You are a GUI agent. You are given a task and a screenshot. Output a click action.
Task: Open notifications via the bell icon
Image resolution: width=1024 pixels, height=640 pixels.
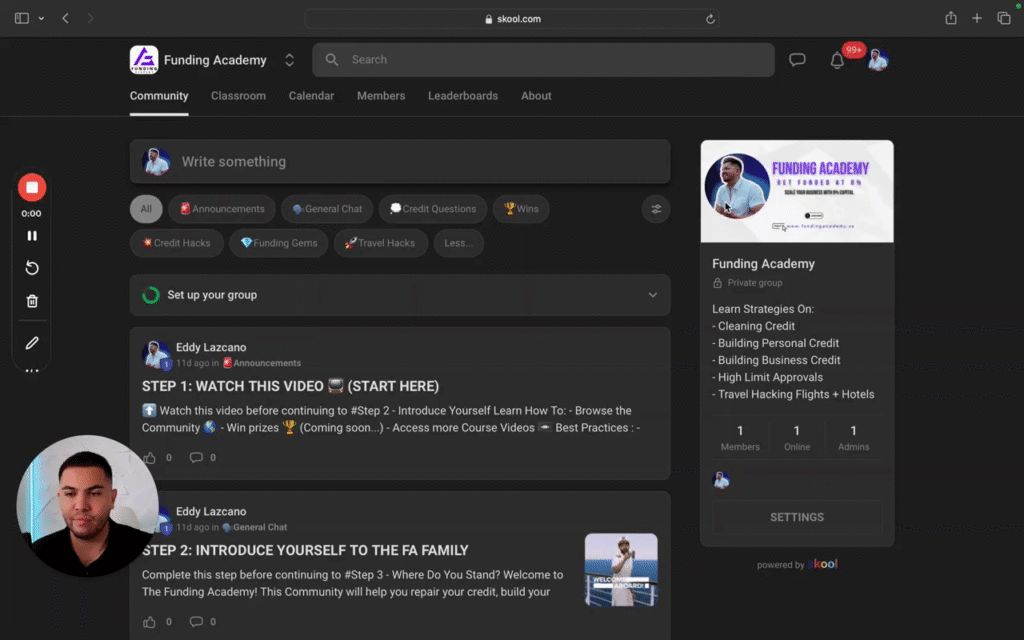[x=838, y=60]
